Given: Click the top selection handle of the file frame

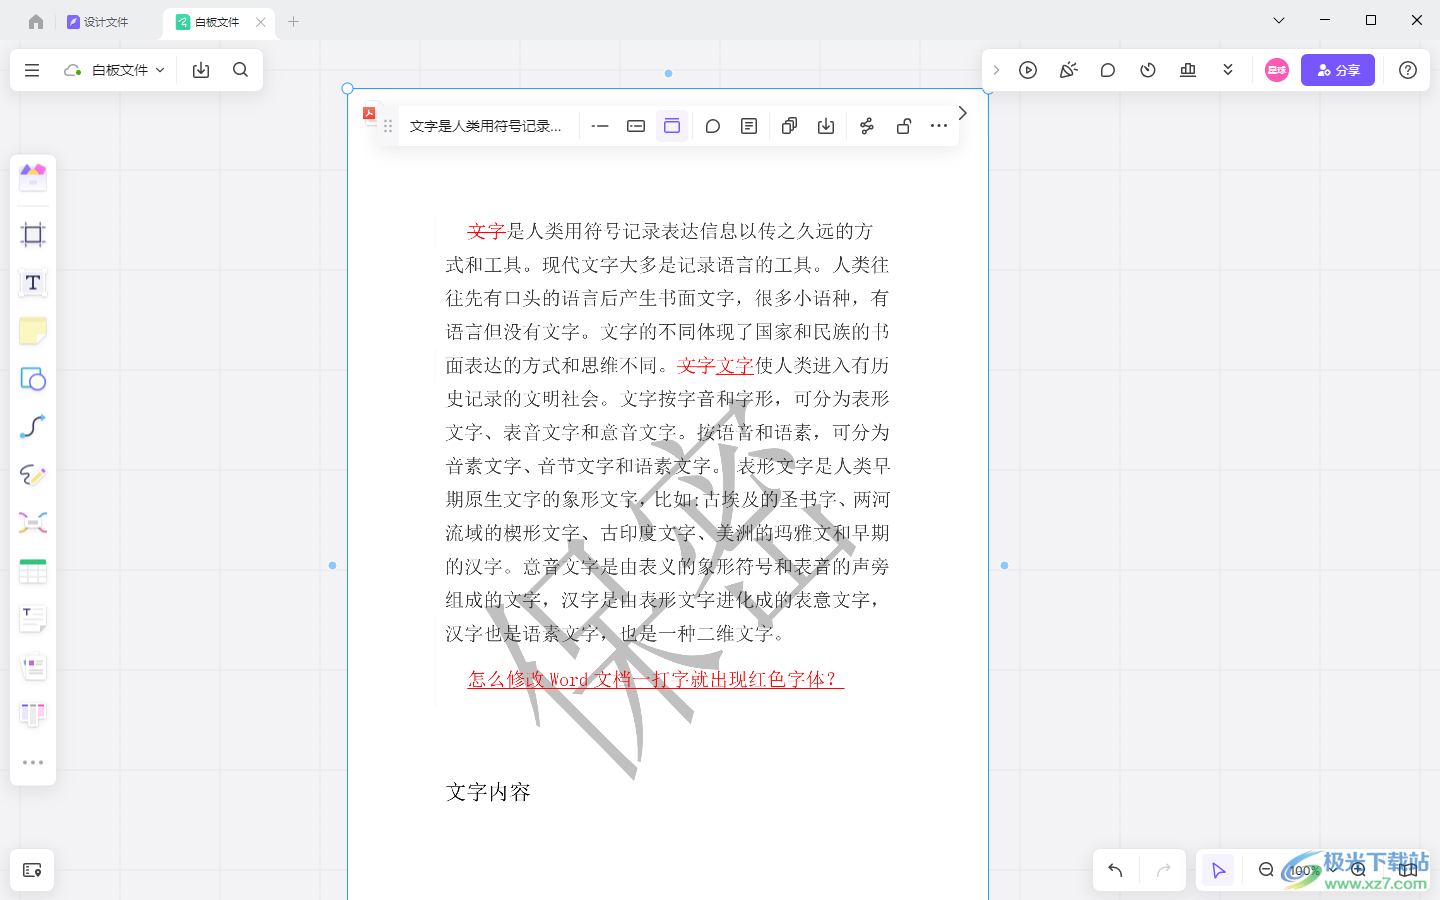Looking at the screenshot, I should pos(668,73).
